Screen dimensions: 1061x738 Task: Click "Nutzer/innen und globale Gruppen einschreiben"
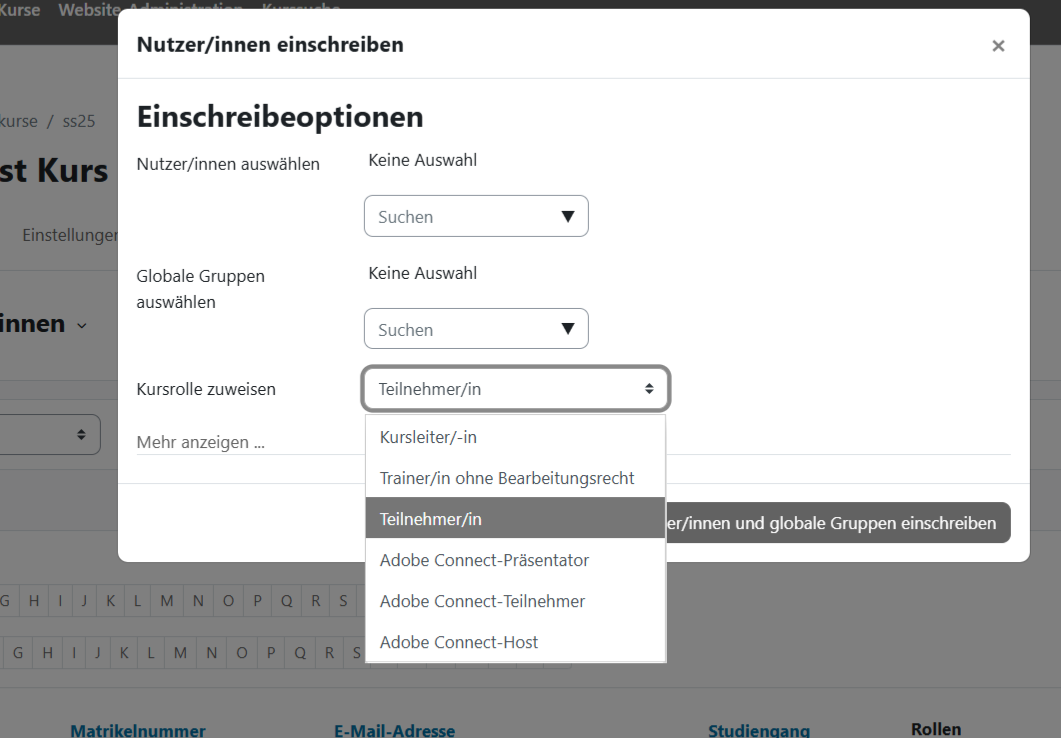click(x=840, y=523)
